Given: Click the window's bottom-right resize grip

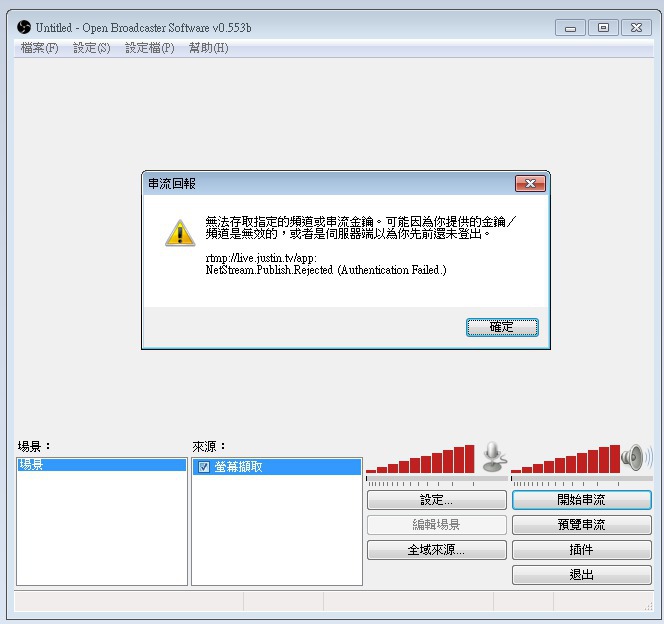Looking at the screenshot, I should point(648,606).
